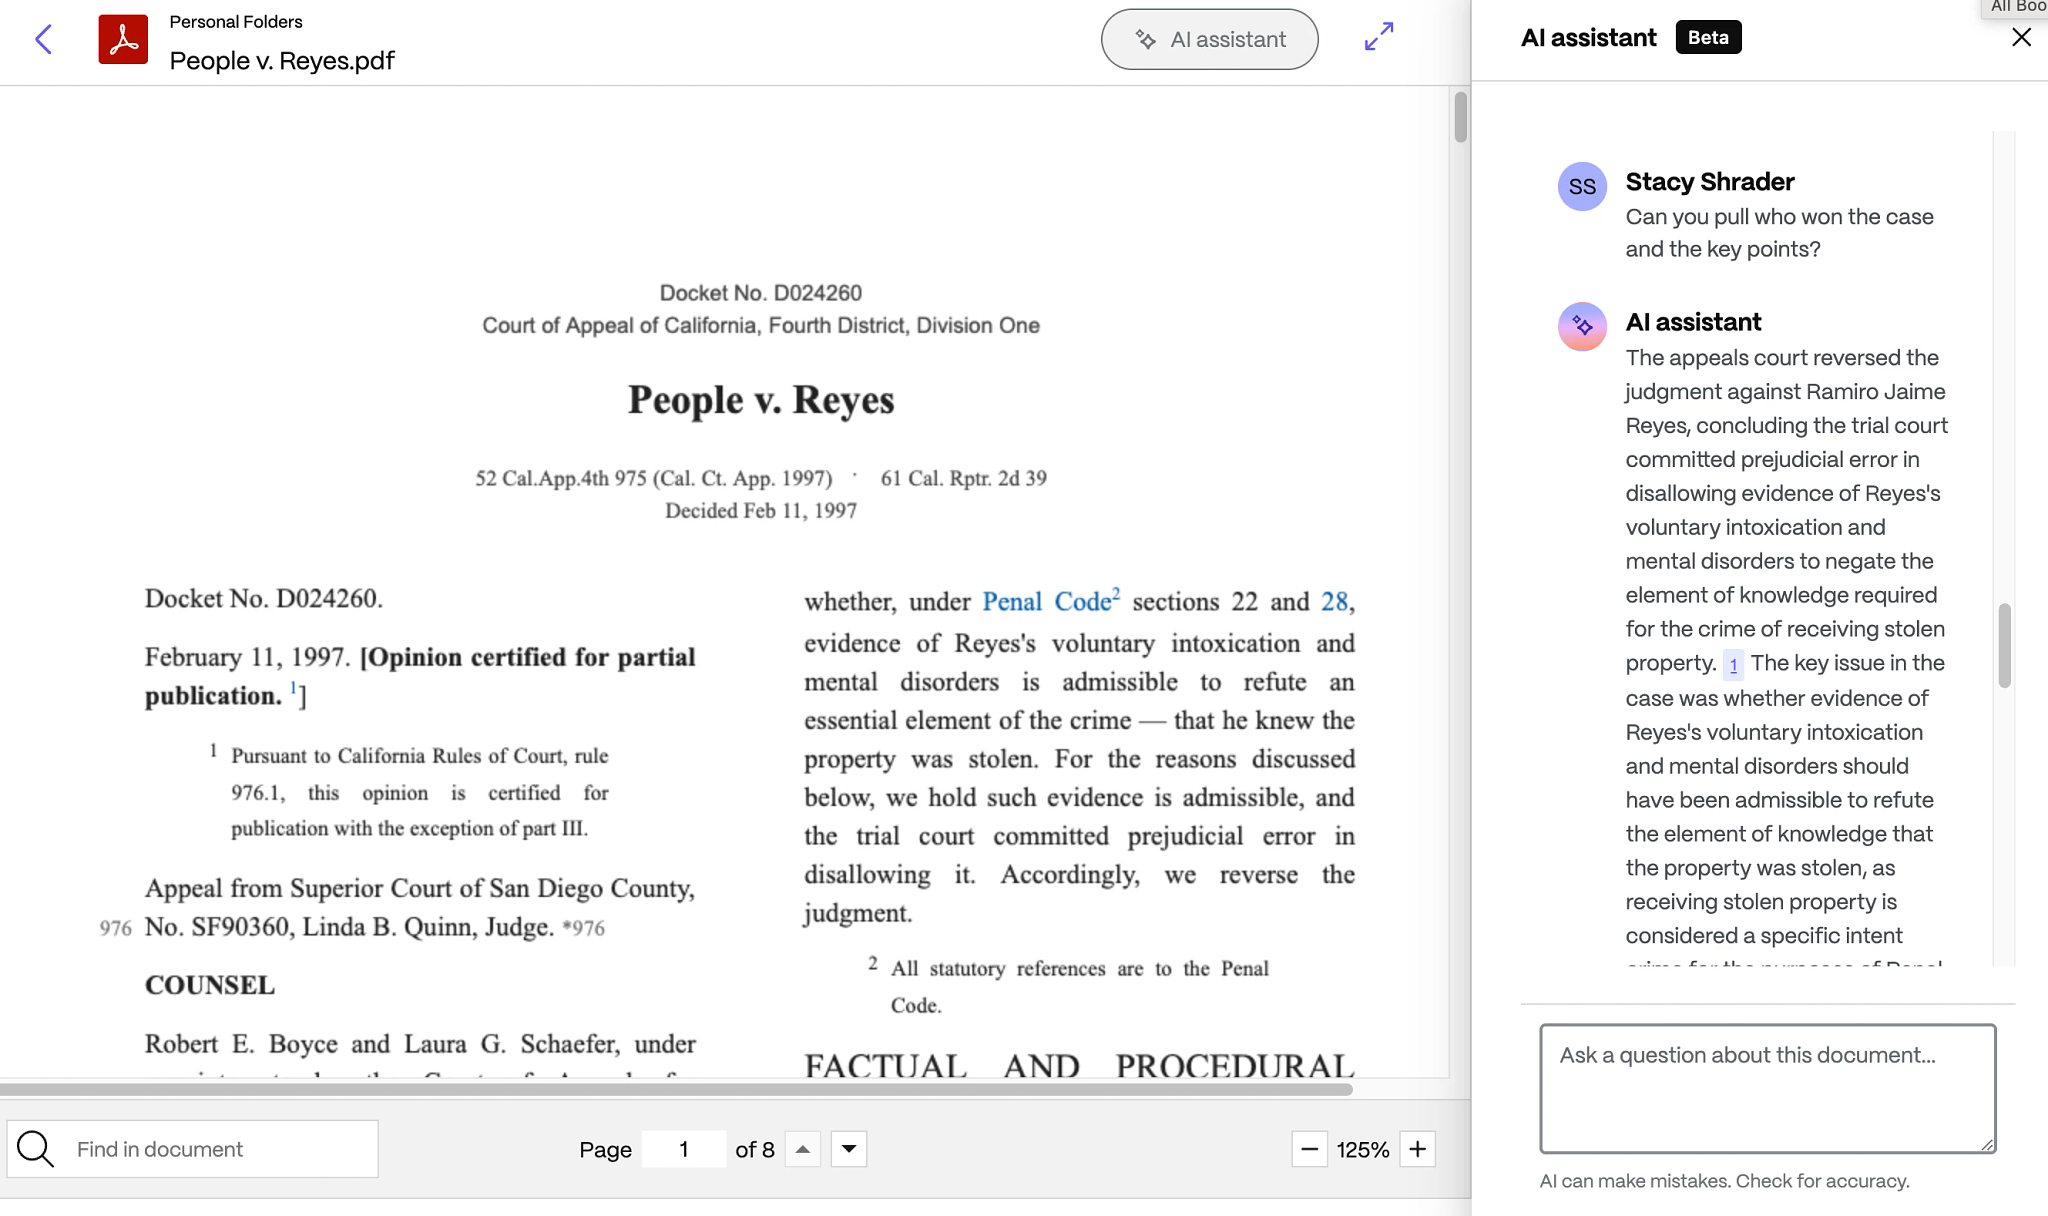2048x1216 pixels.
Task: Click the SS avatar for Stacy Shrader
Action: pos(1582,186)
